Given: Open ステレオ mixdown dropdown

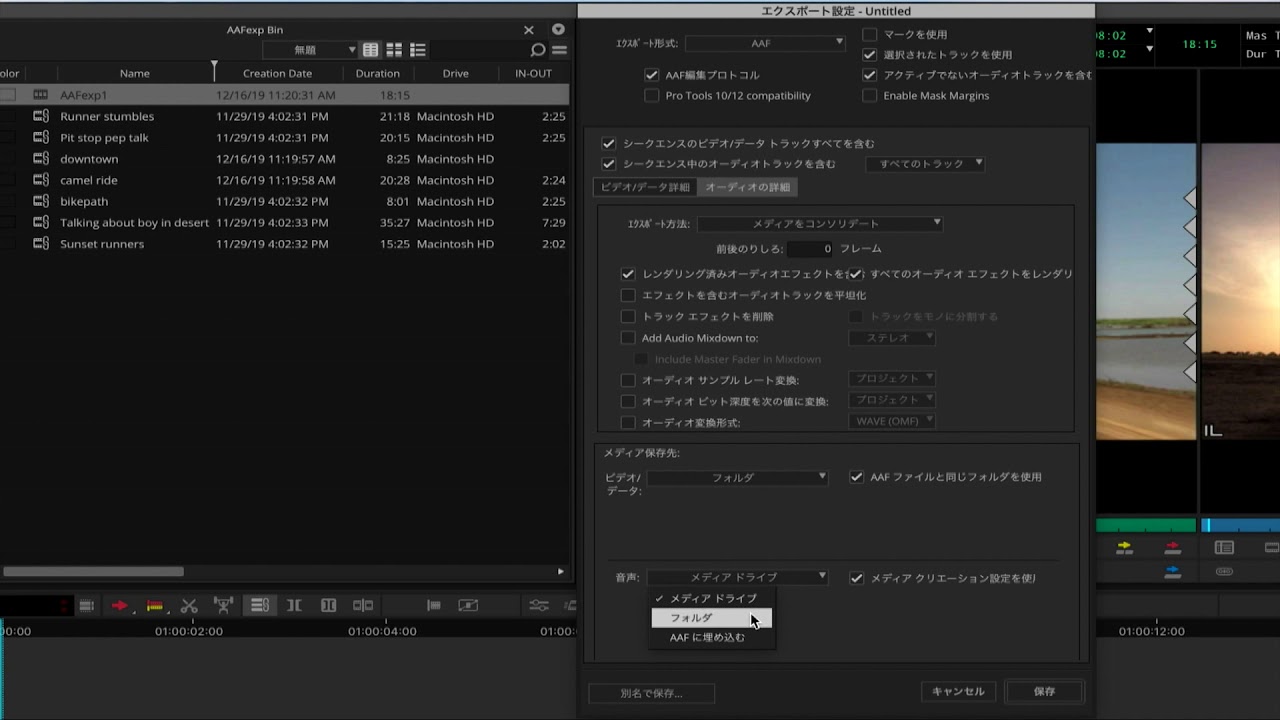Looking at the screenshot, I should click(892, 338).
